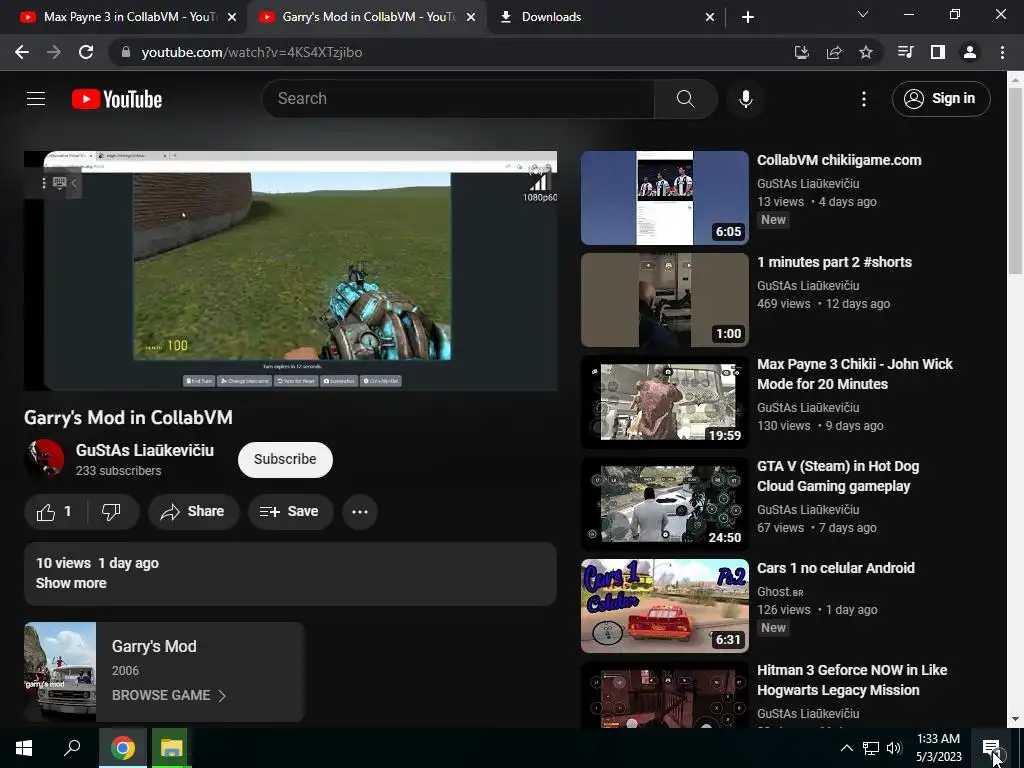Viewport: 1024px width, 768px height.
Task: Click the Sign in button
Action: click(940, 99)
